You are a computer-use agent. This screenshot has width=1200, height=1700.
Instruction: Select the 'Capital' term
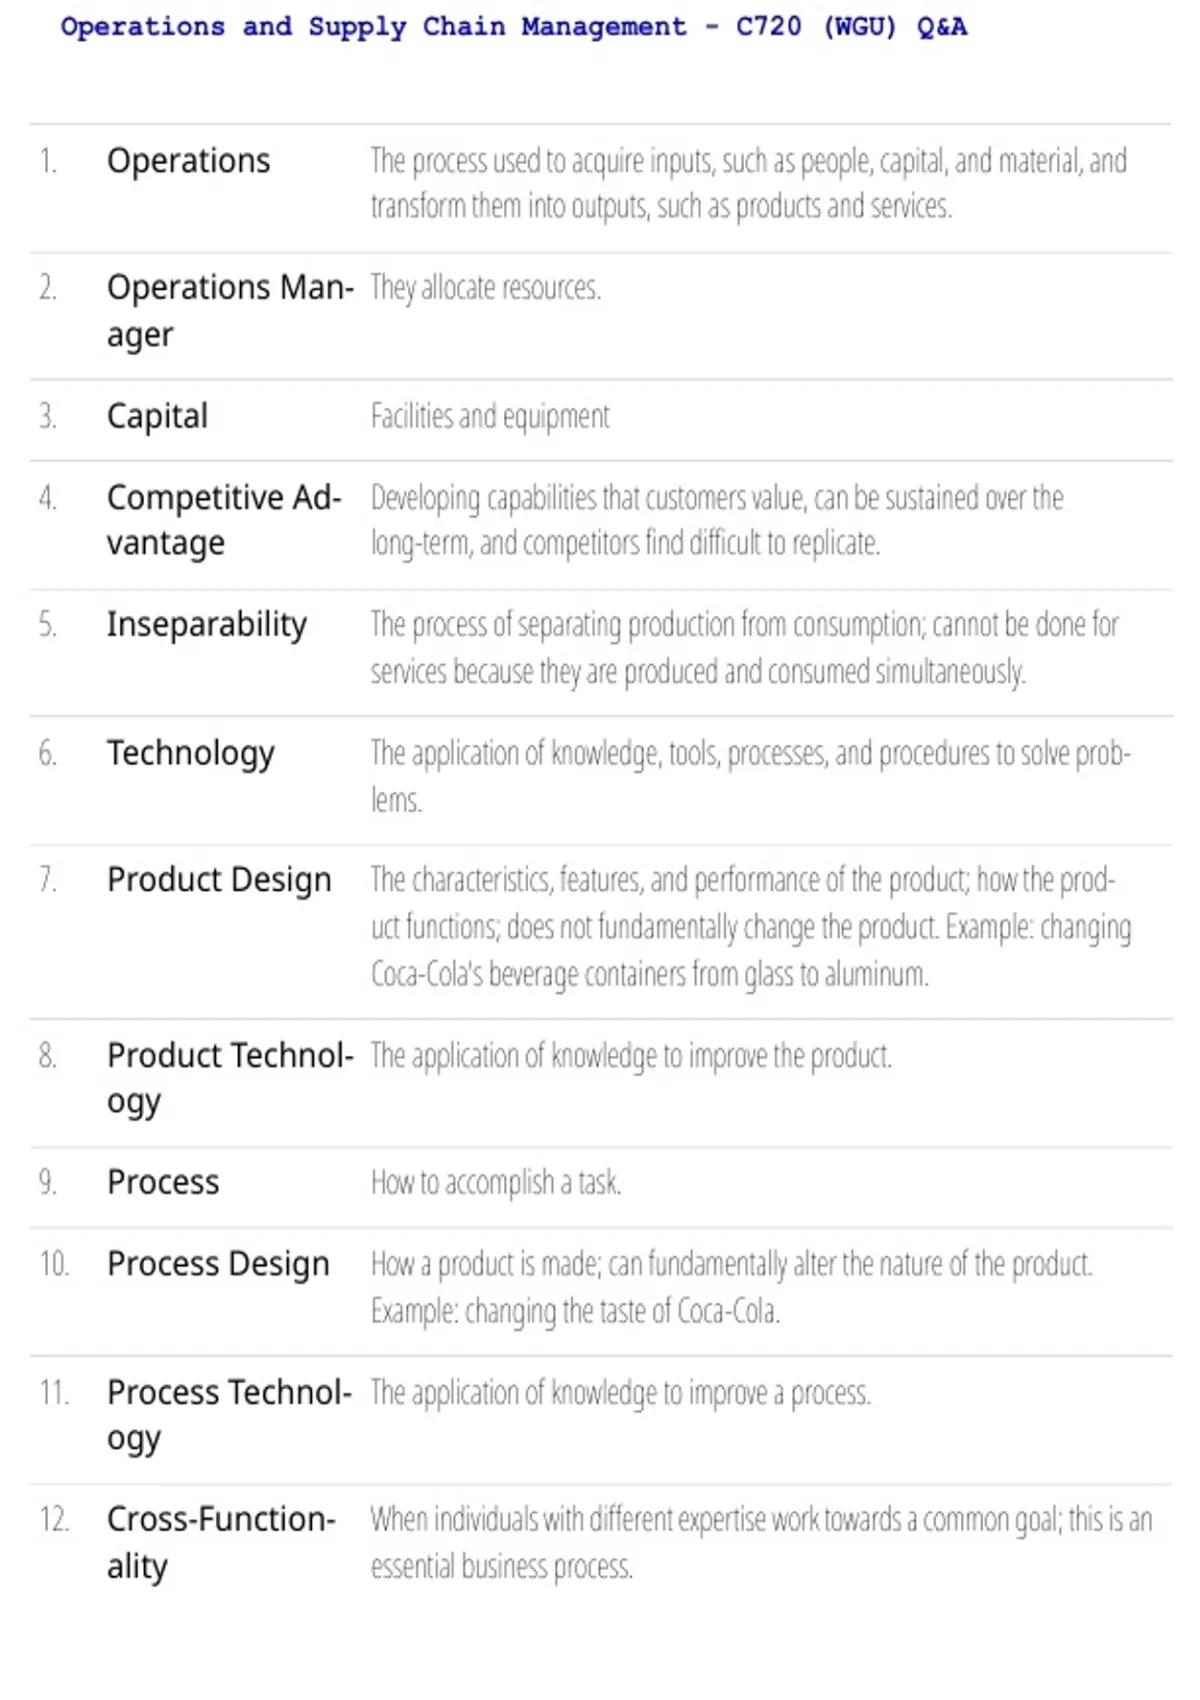[157, 416]
